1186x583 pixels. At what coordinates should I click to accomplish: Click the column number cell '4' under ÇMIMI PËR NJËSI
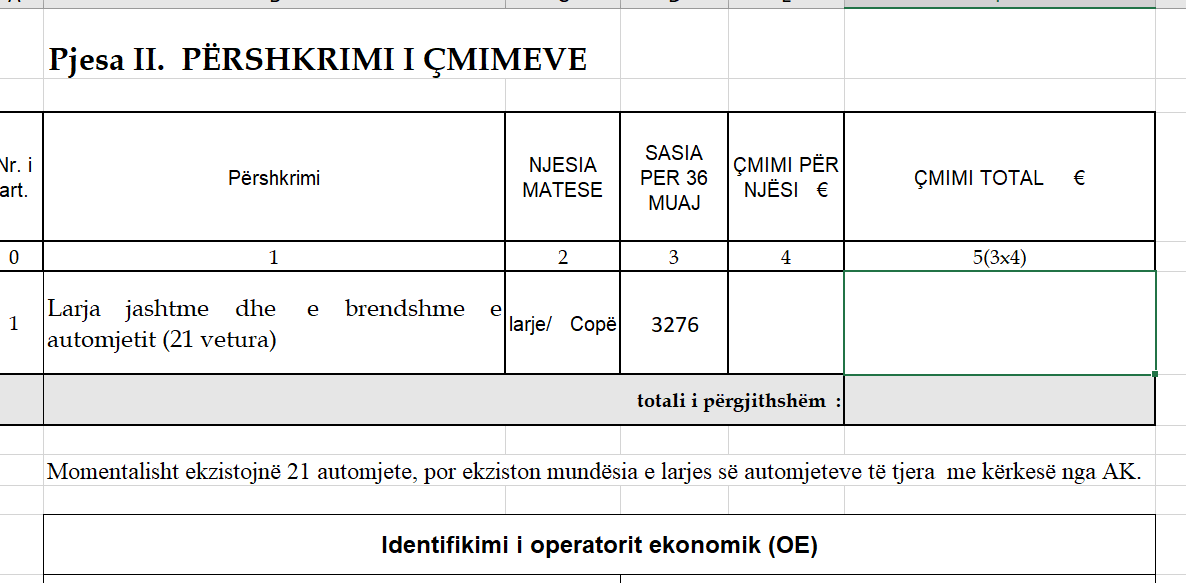786,257
